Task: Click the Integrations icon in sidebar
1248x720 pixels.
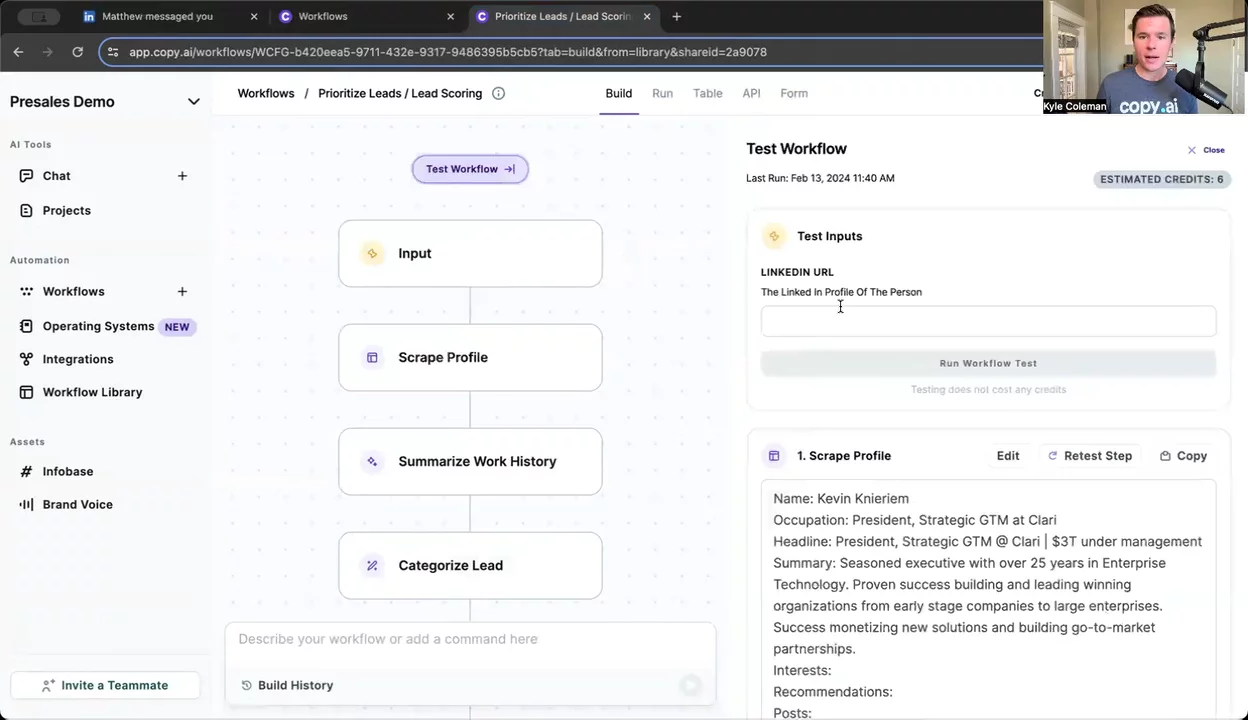Action: click(26, 359)
